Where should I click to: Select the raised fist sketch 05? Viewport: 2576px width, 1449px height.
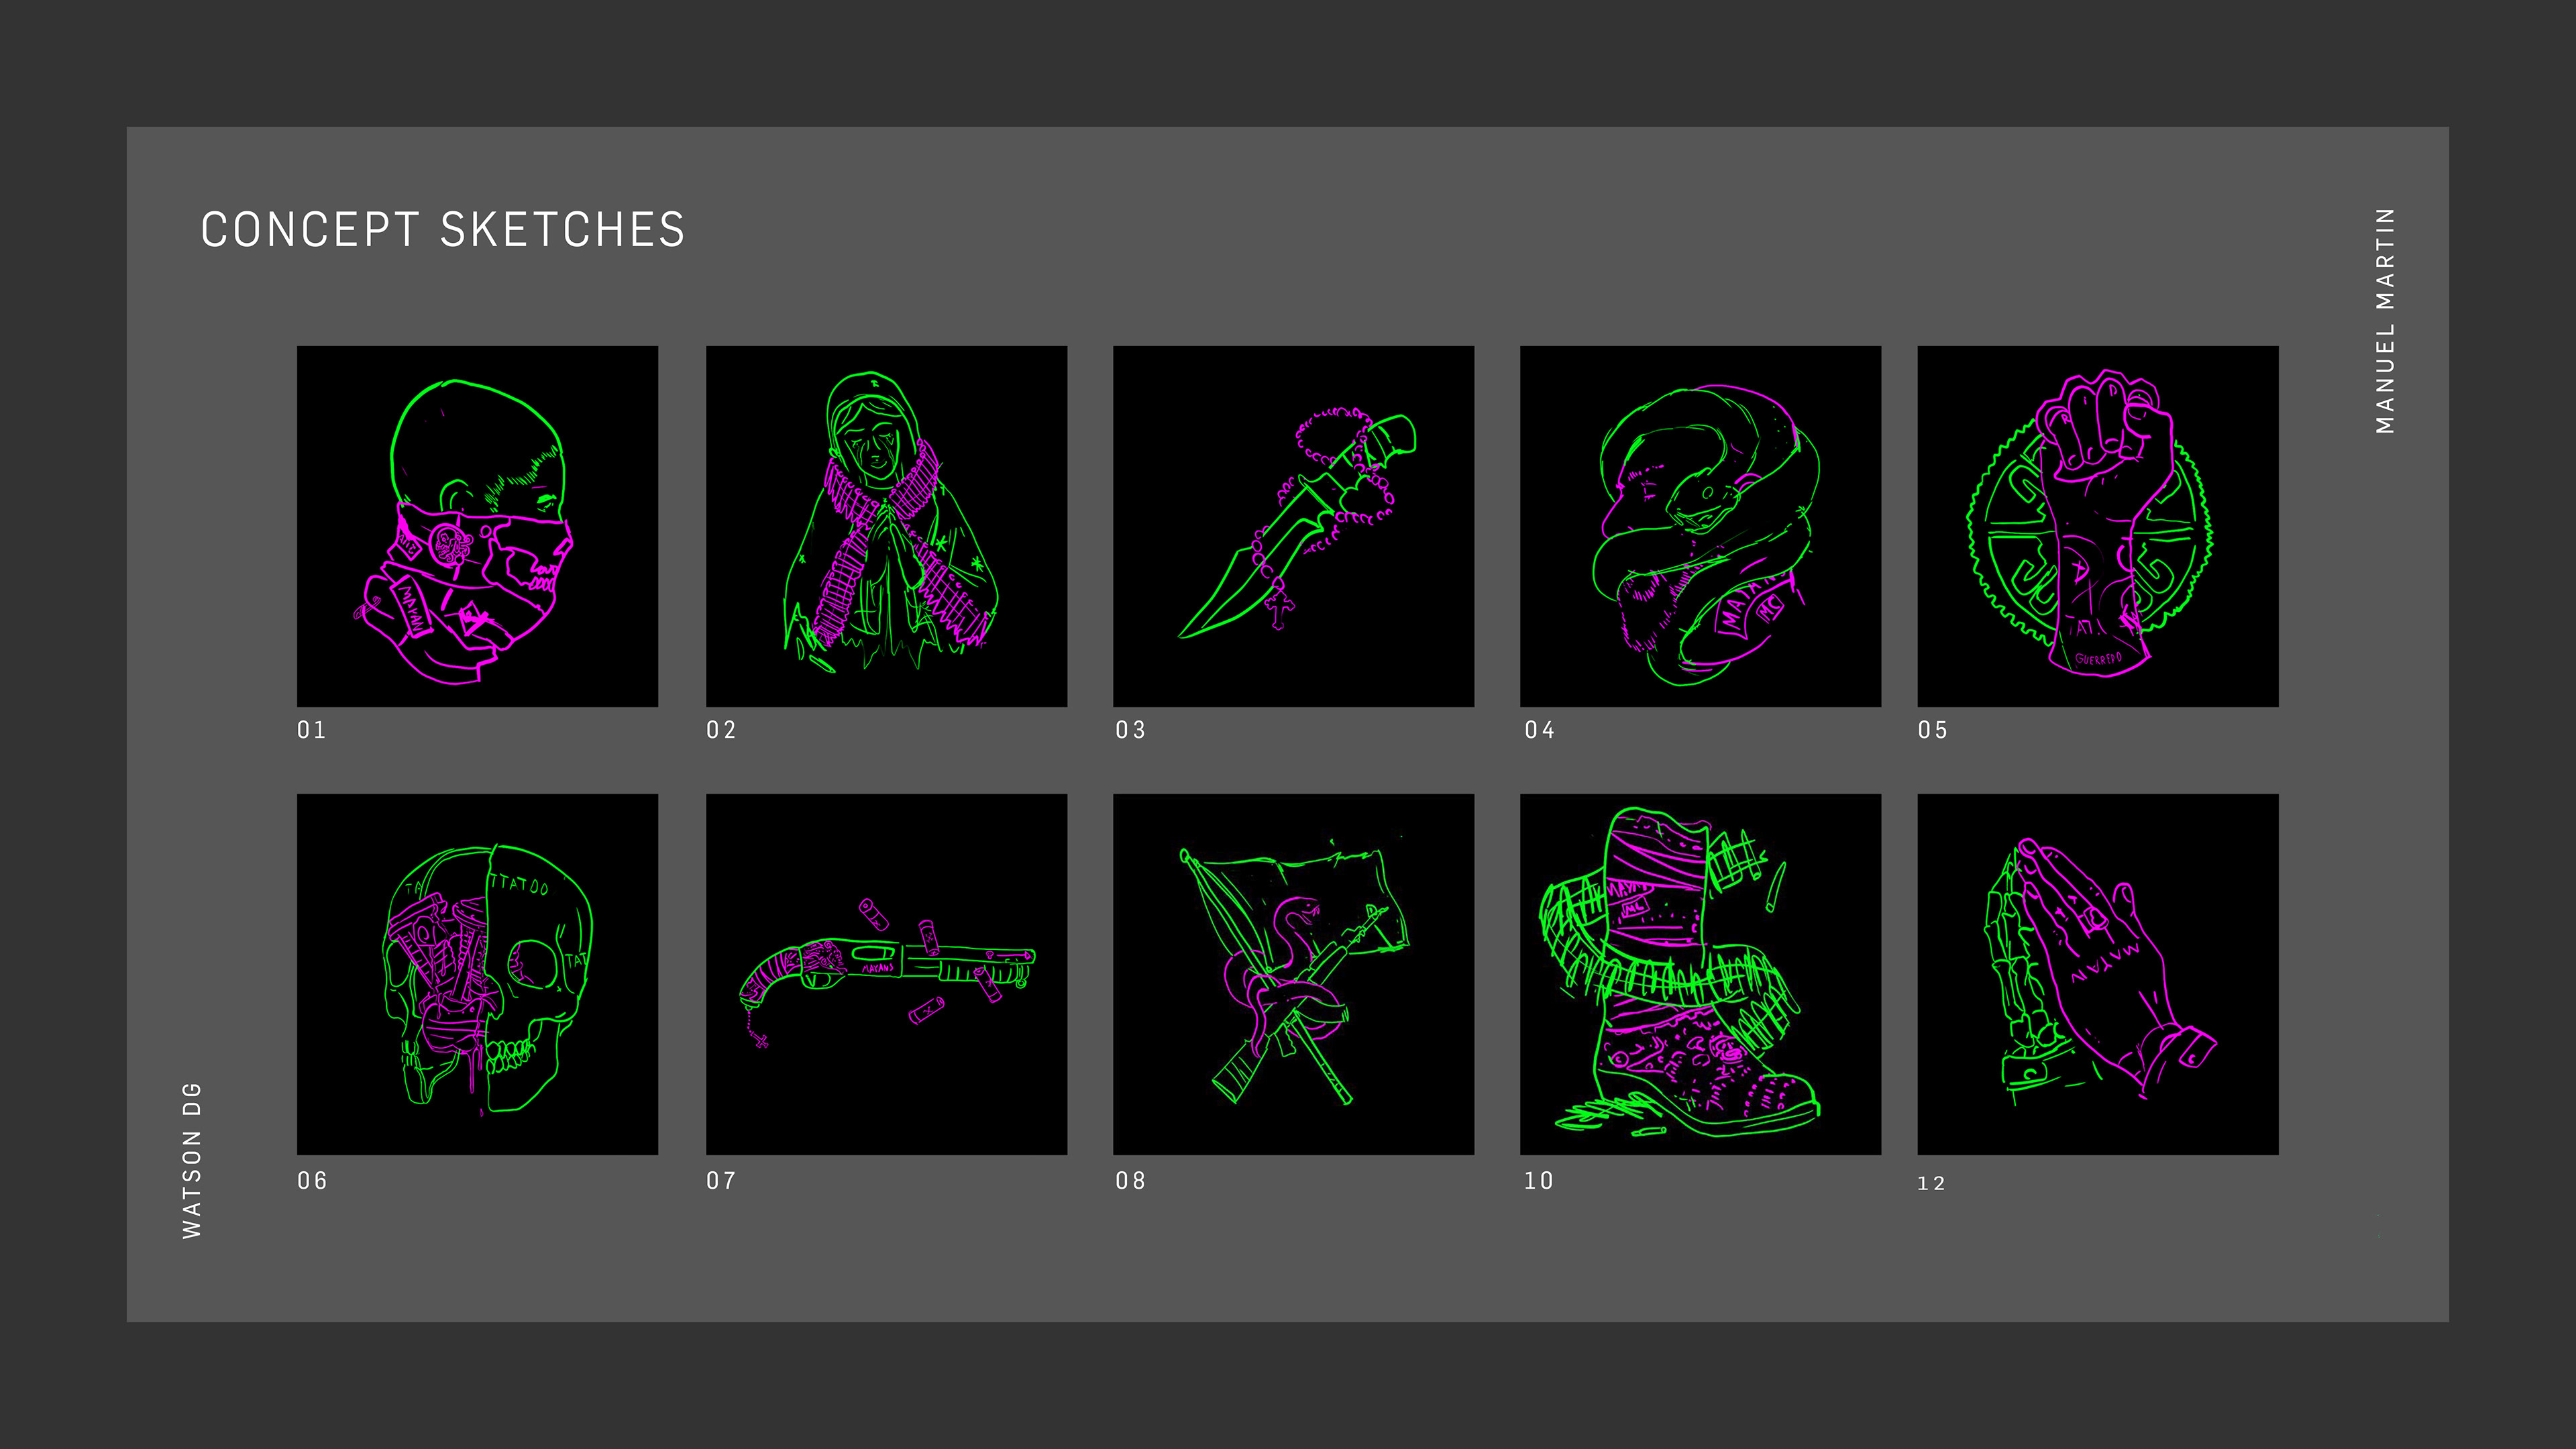2098,526
